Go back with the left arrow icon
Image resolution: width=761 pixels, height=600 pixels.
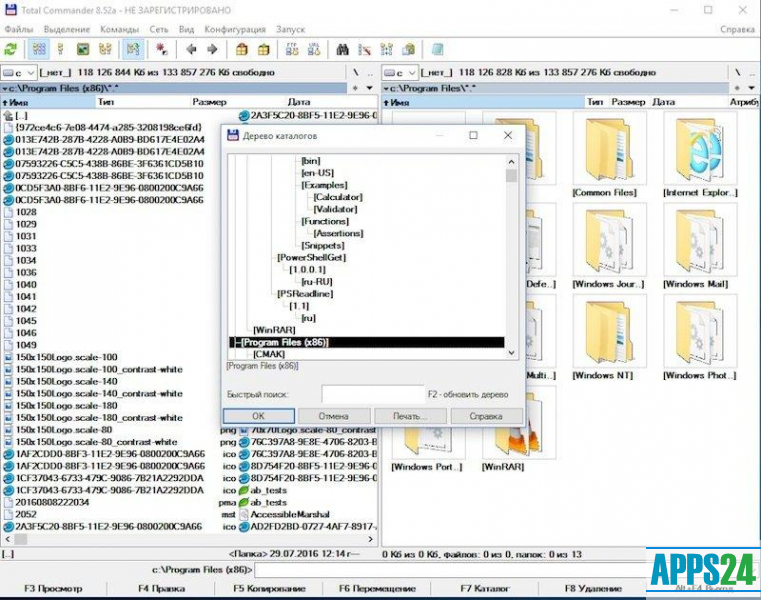tap(191, 49)
